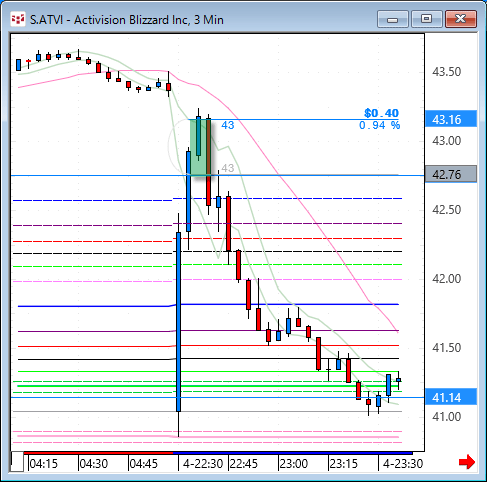Click the 23:00 time axis label
Screen dimensions: 487x482
(294, 464)
